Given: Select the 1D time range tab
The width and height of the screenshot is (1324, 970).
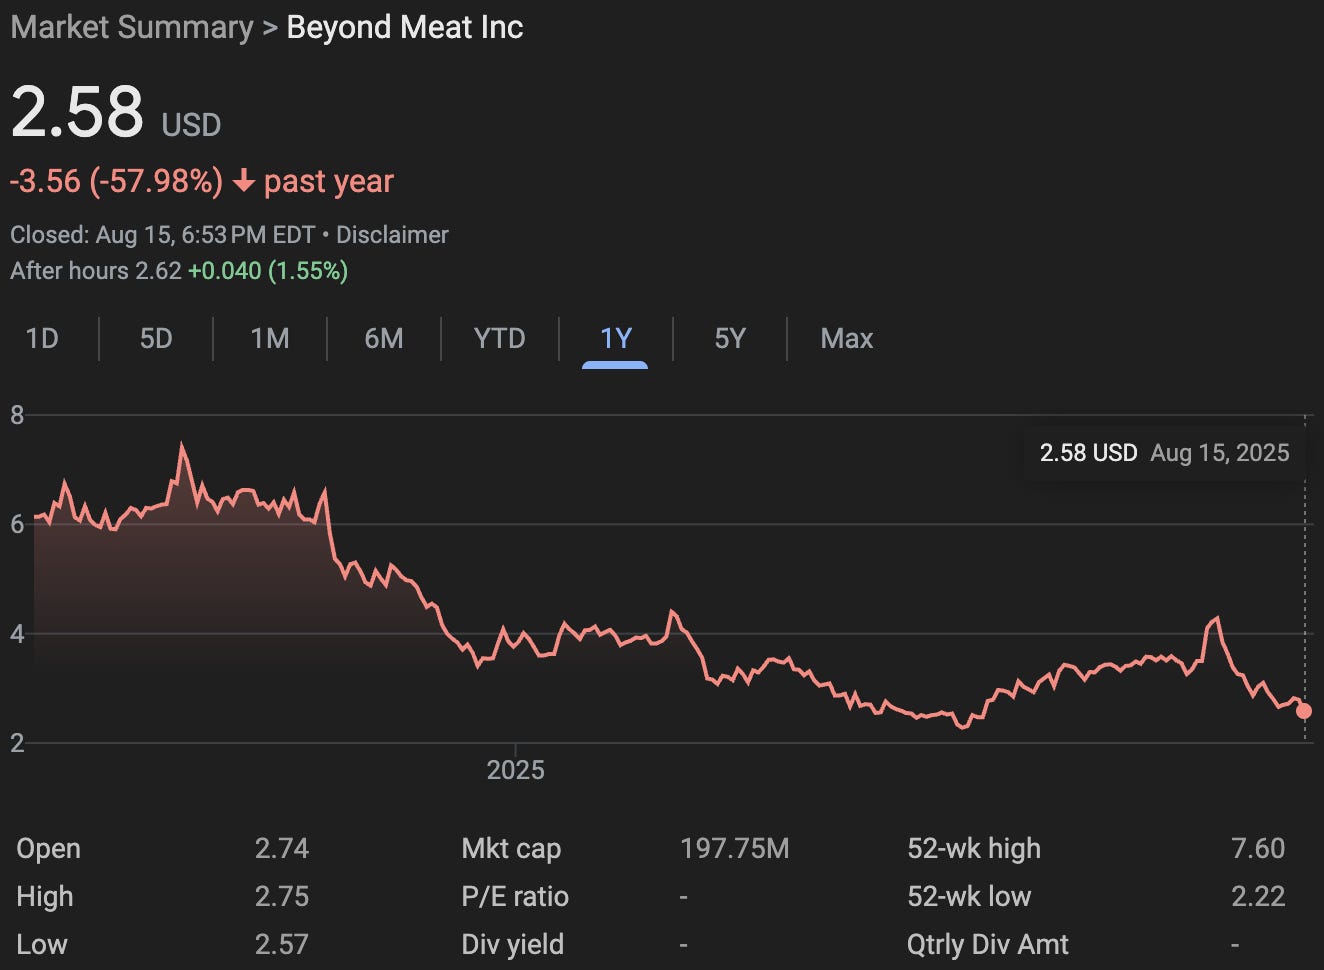Looking at the screenshot, I should click(42, 339).
